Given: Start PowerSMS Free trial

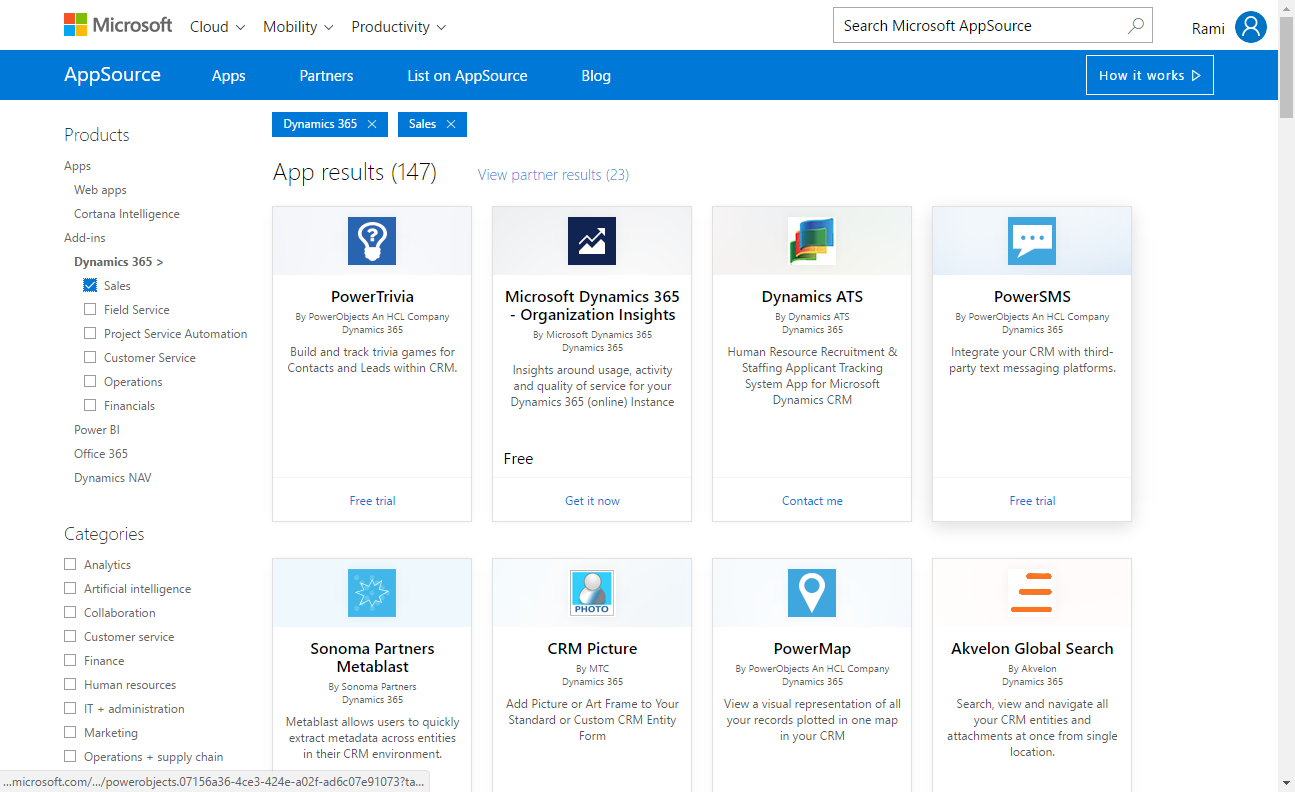Looking at the screenshot, I should [1032, 501].
